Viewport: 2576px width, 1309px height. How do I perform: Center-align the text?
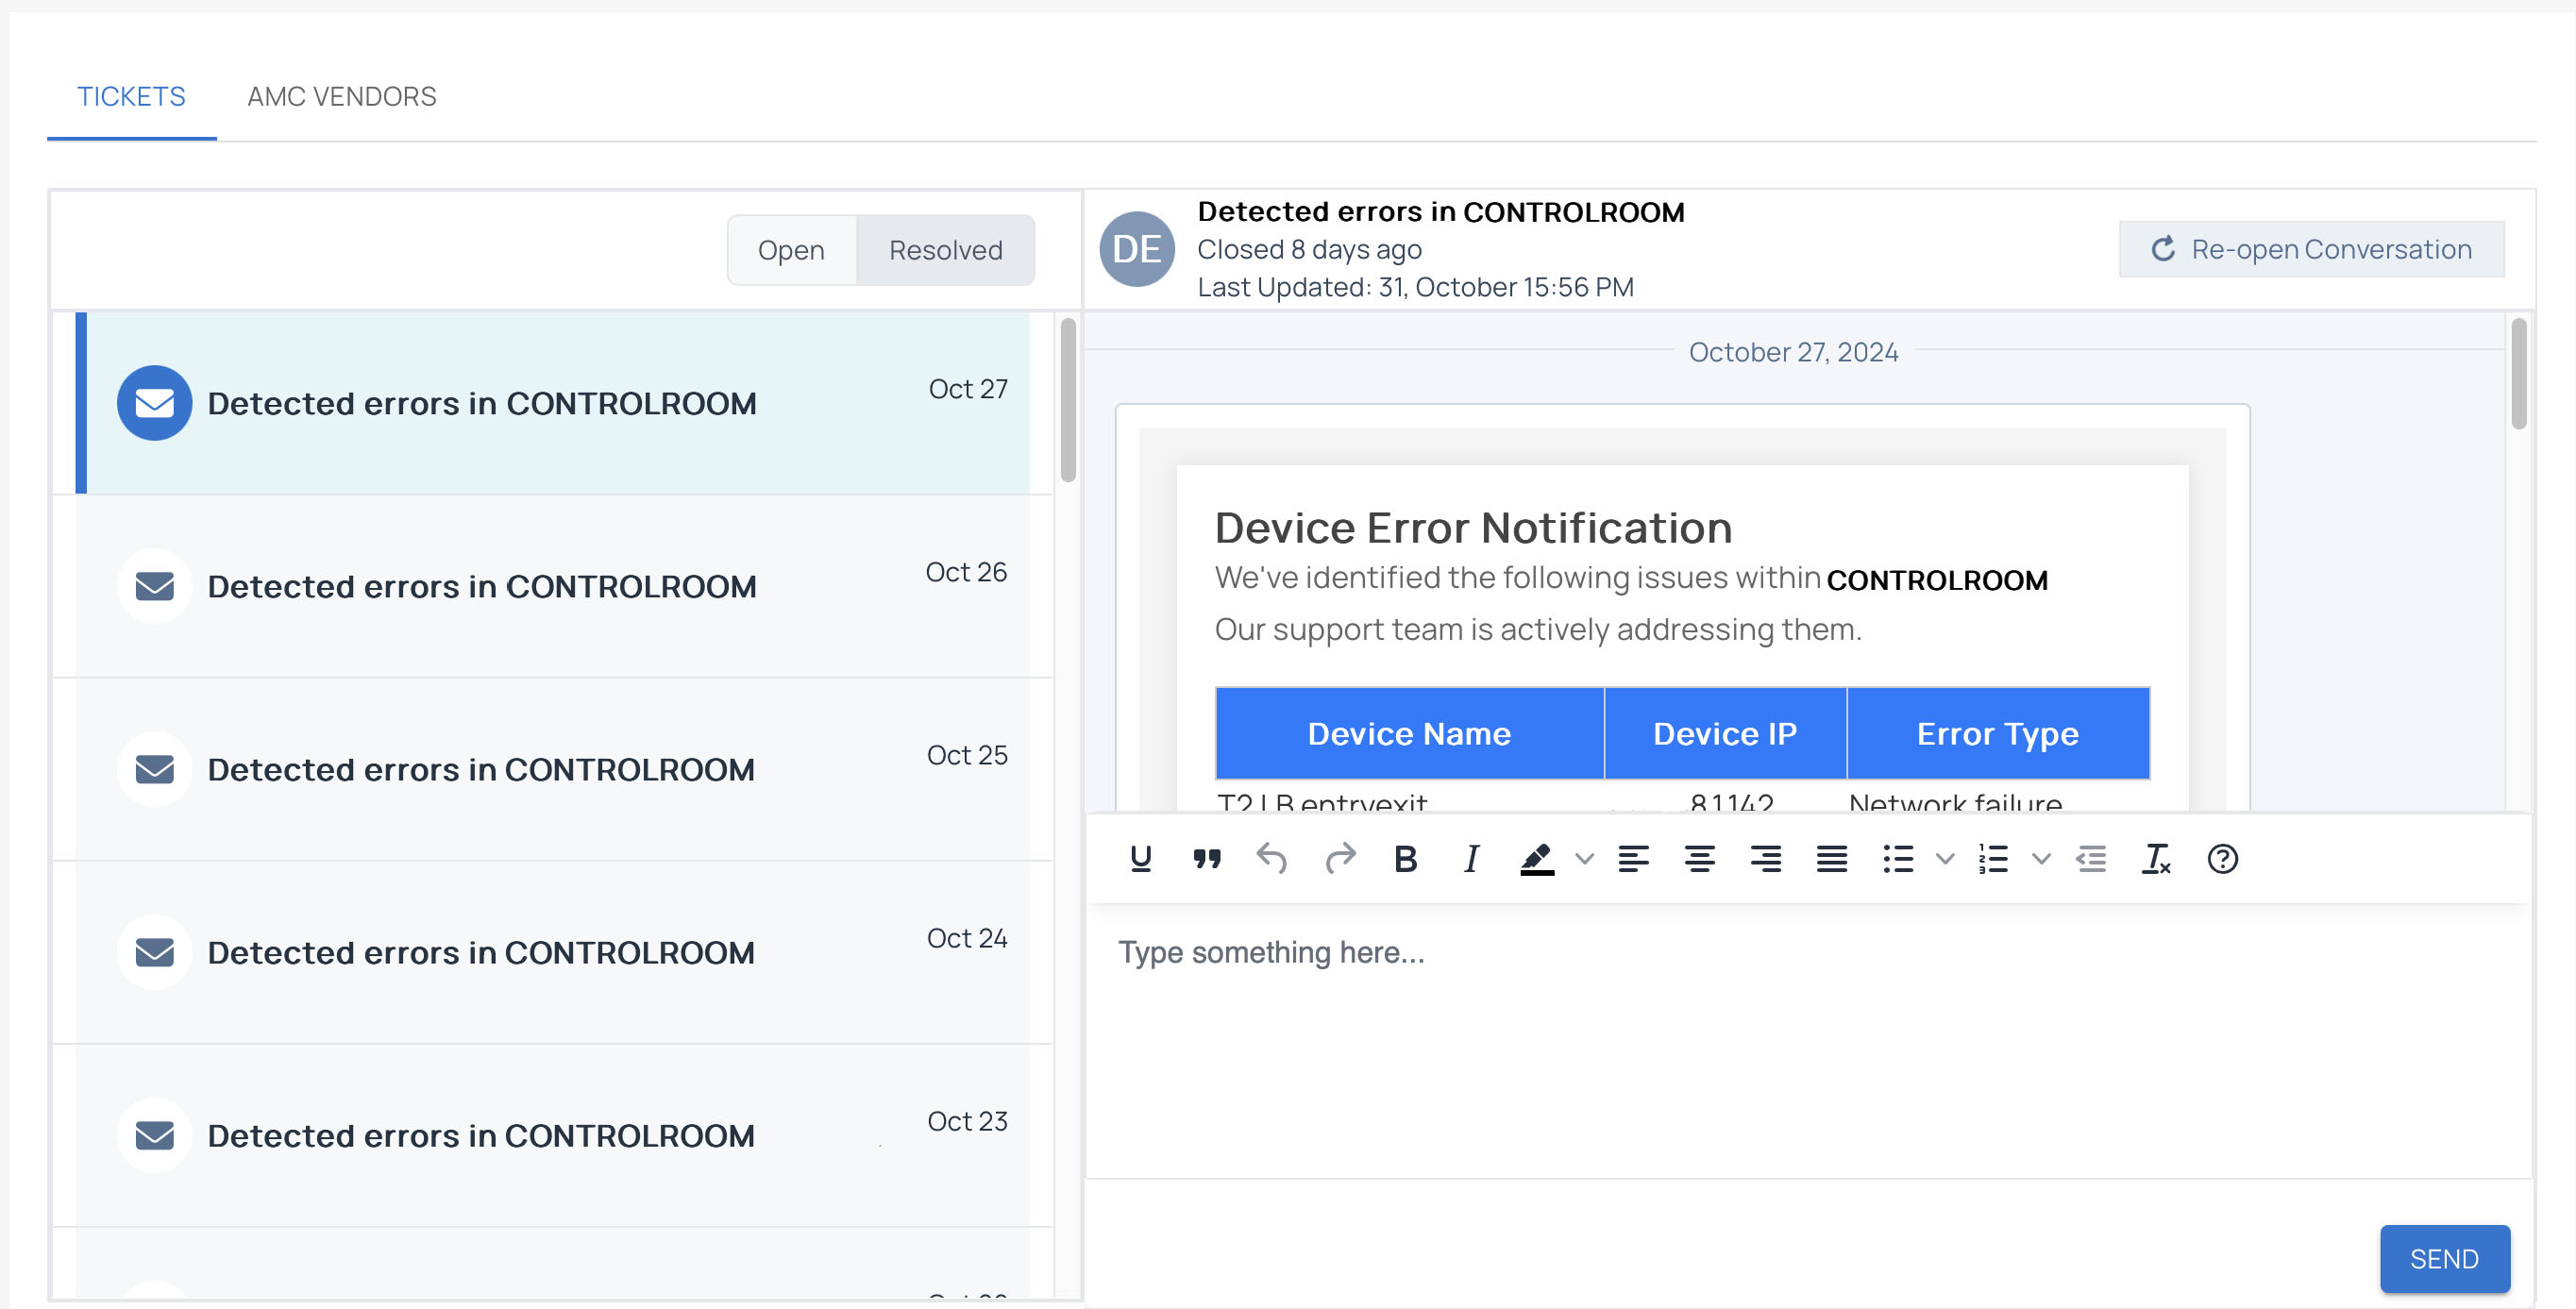(1699, 859)
